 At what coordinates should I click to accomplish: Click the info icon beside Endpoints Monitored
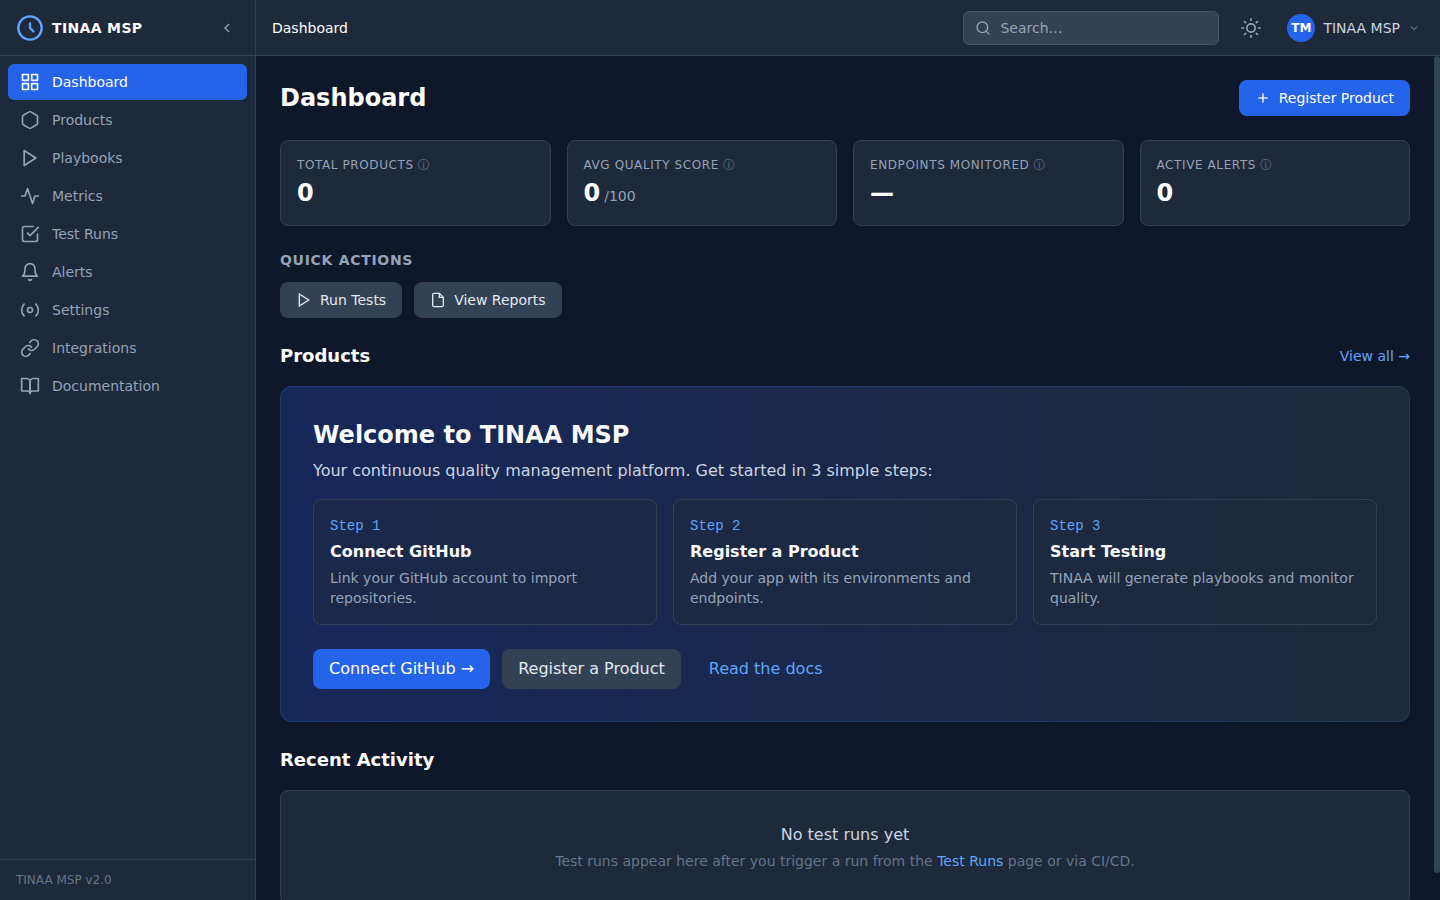1039,165
